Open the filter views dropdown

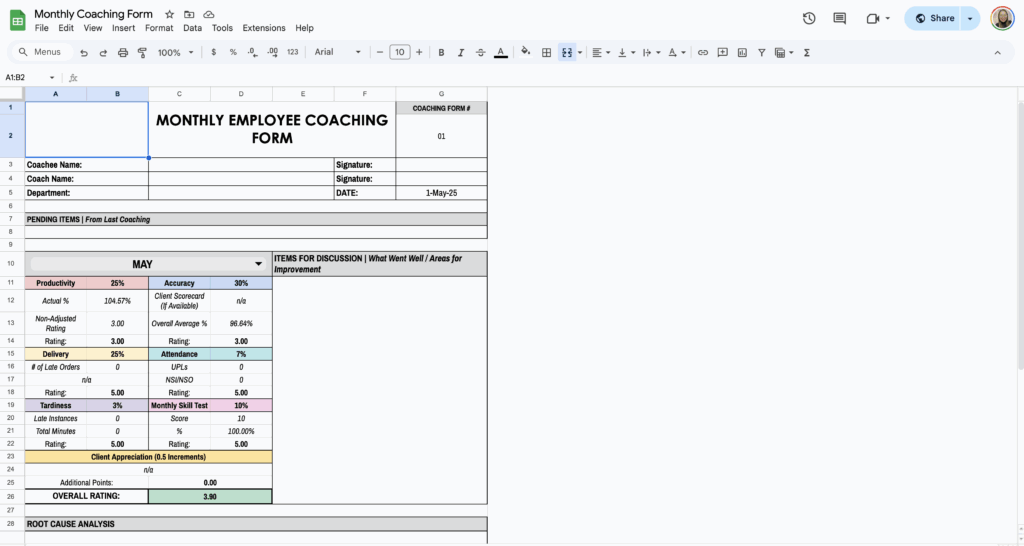click(784, 53)
